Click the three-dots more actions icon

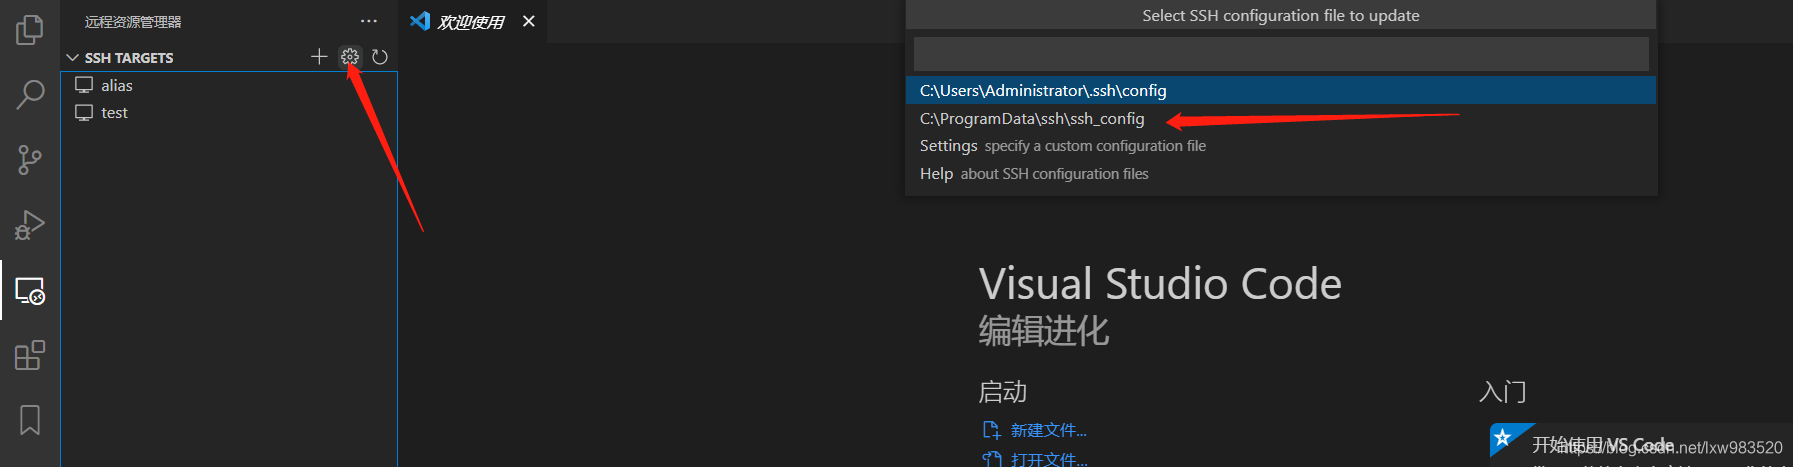(369, 21)
